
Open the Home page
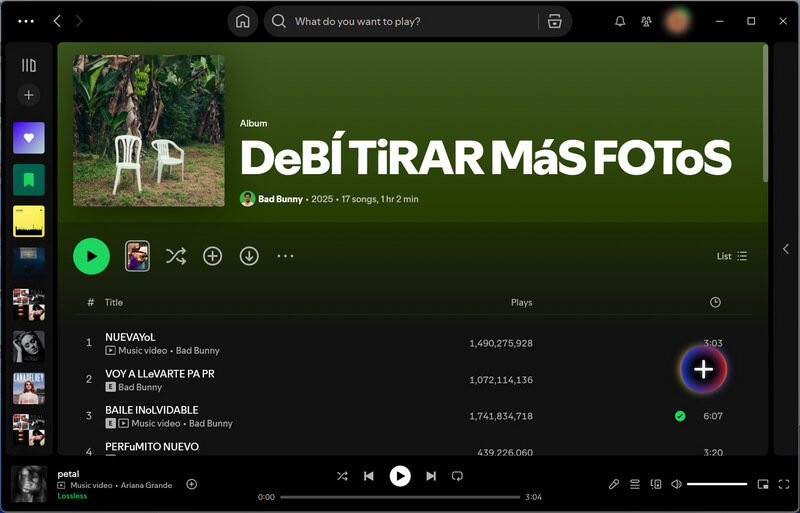pos(243,21)
